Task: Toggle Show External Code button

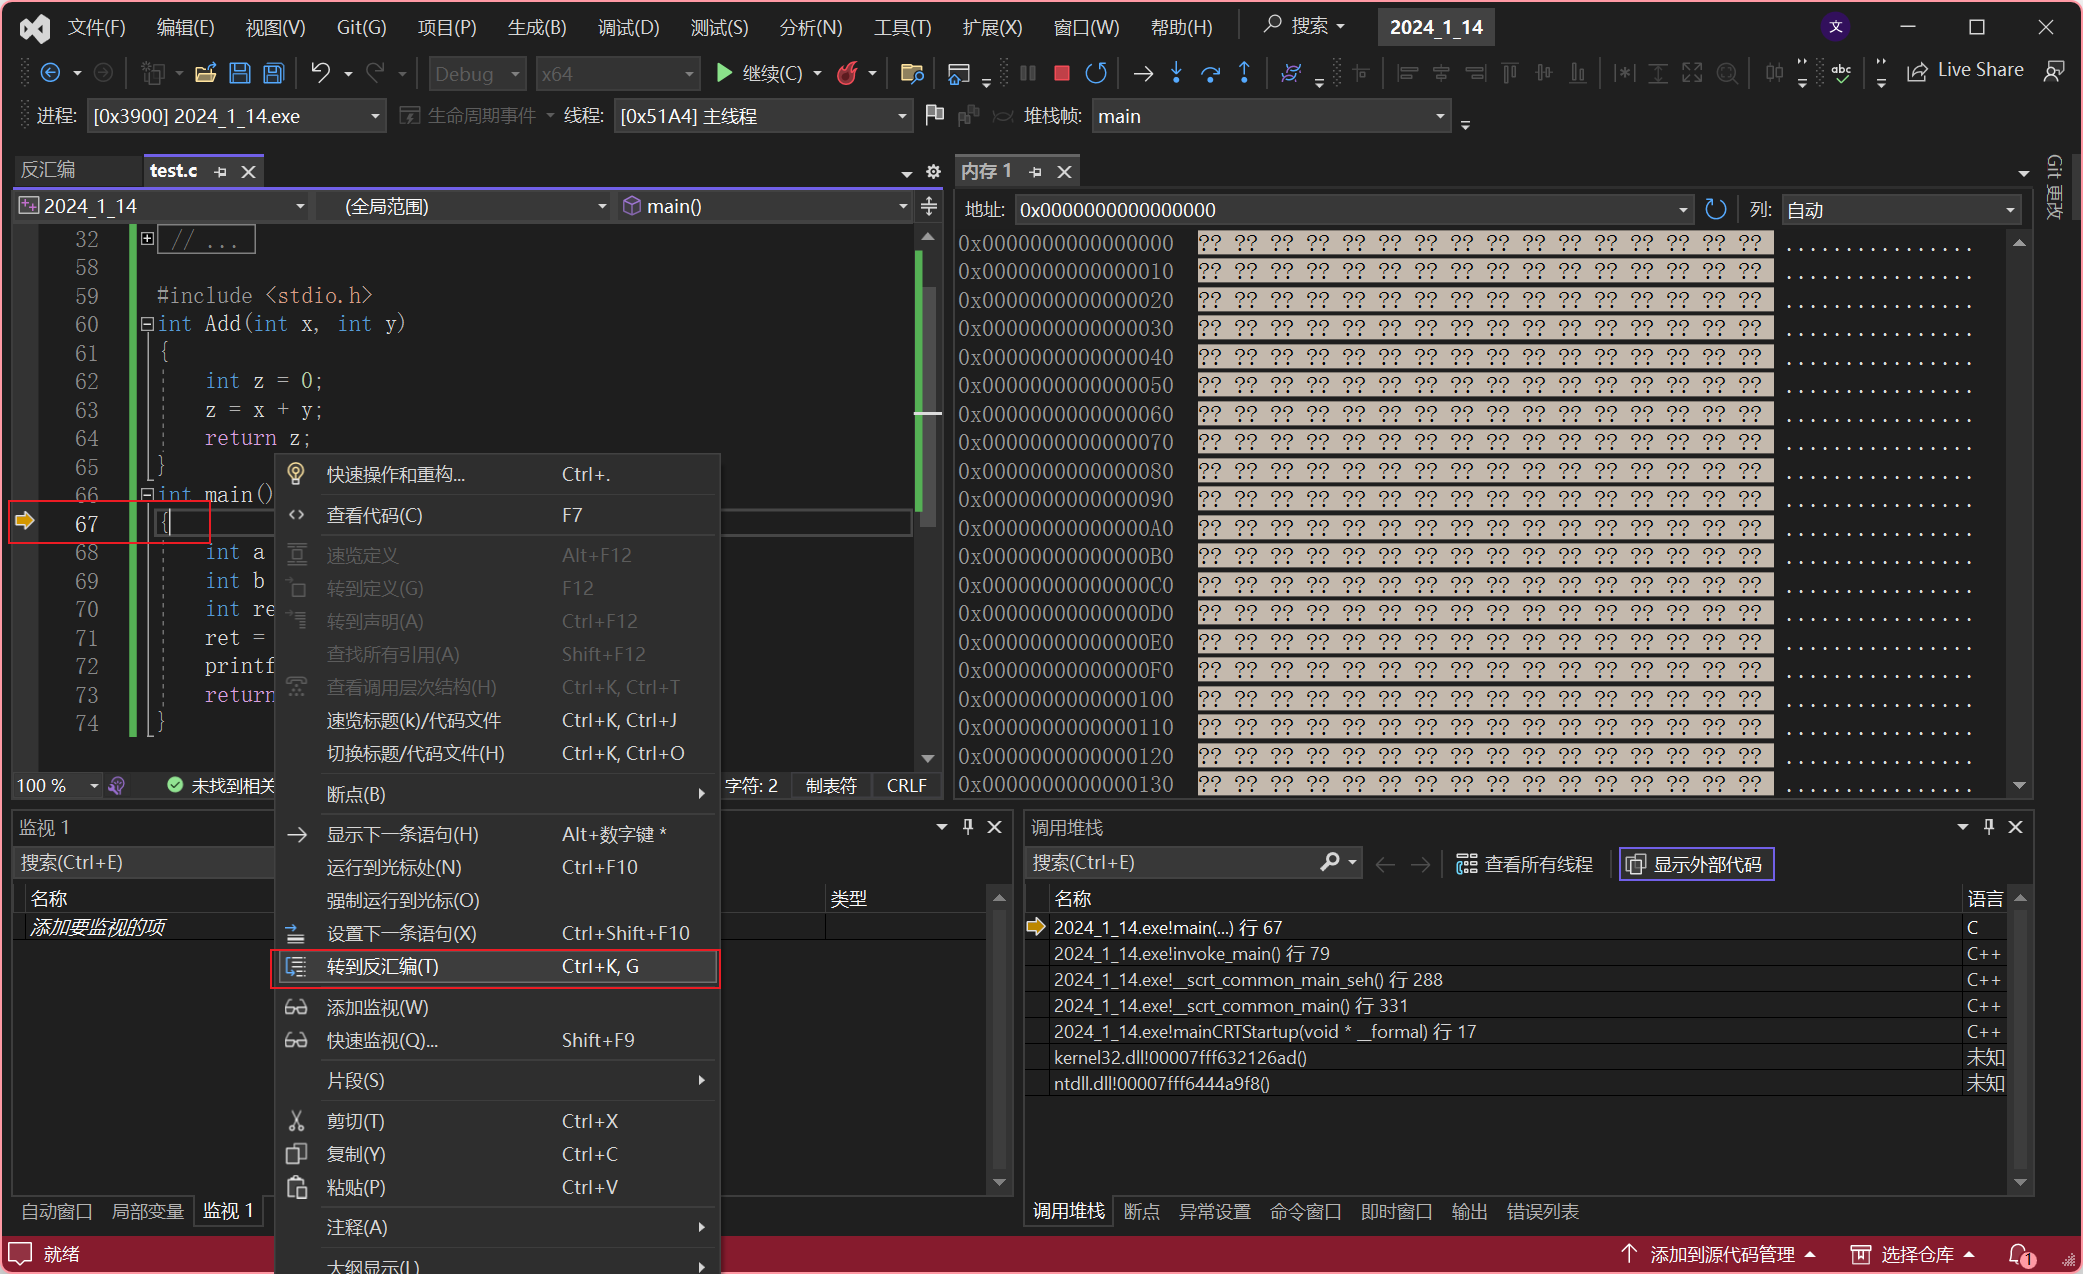Action: (x=1696, y=864)
